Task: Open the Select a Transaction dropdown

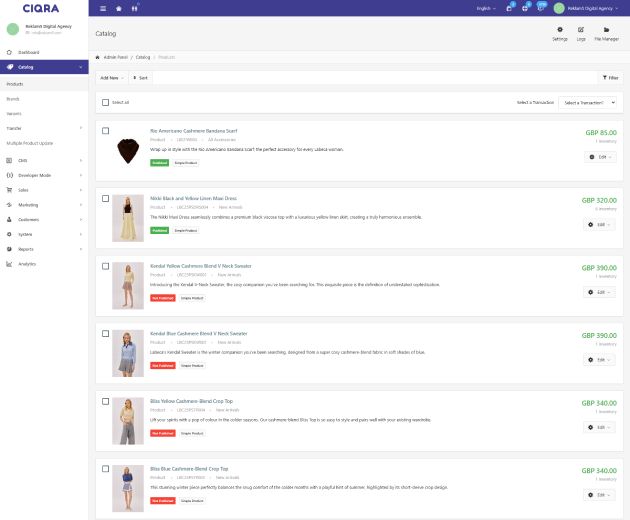Action: tap(587, 102)
